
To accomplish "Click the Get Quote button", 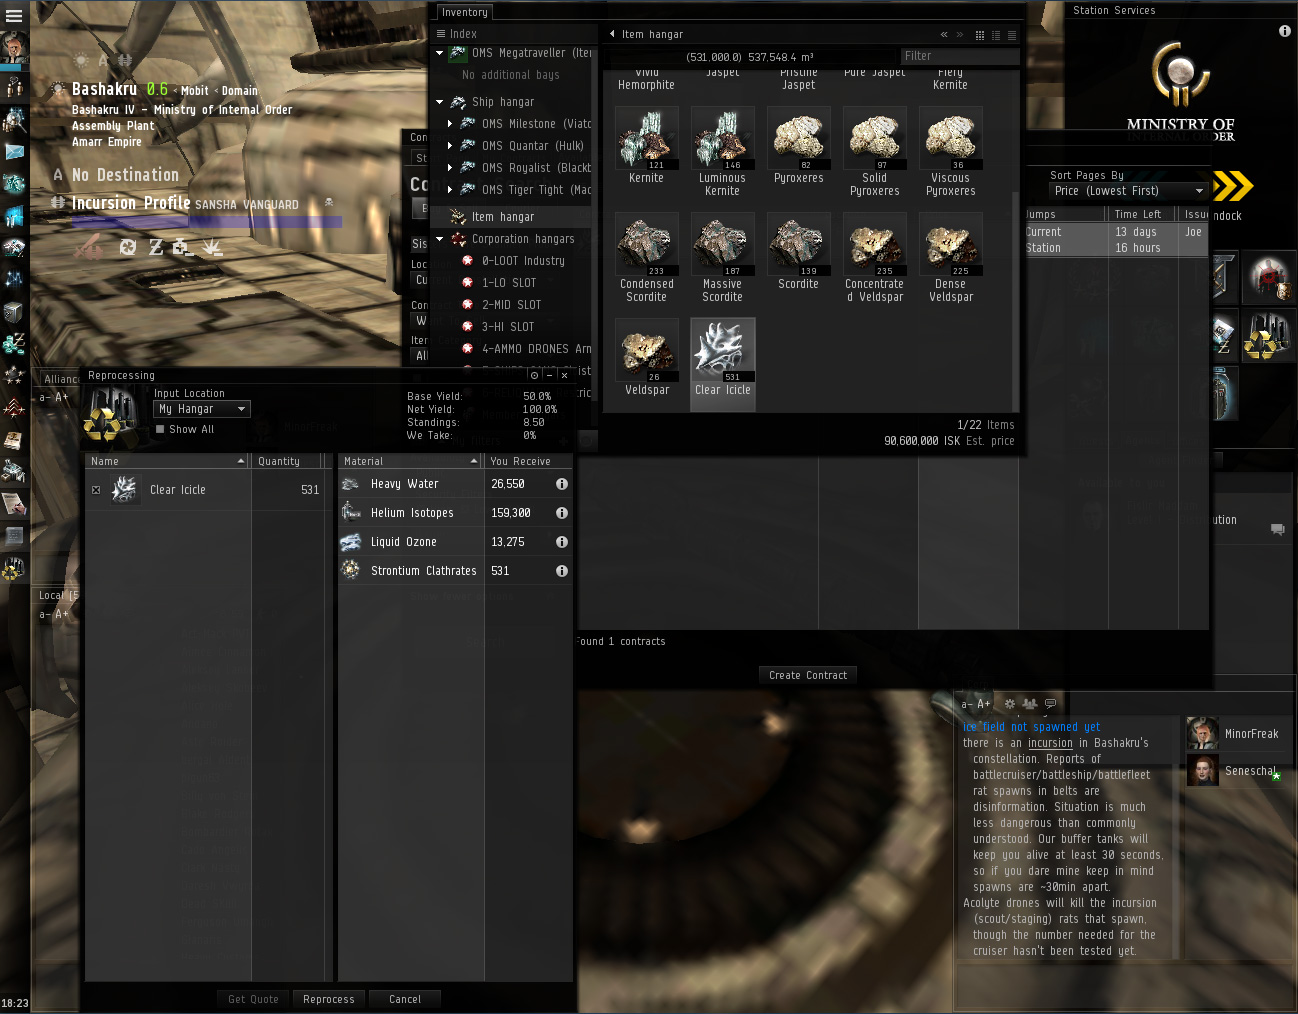I will coord(253,999).
